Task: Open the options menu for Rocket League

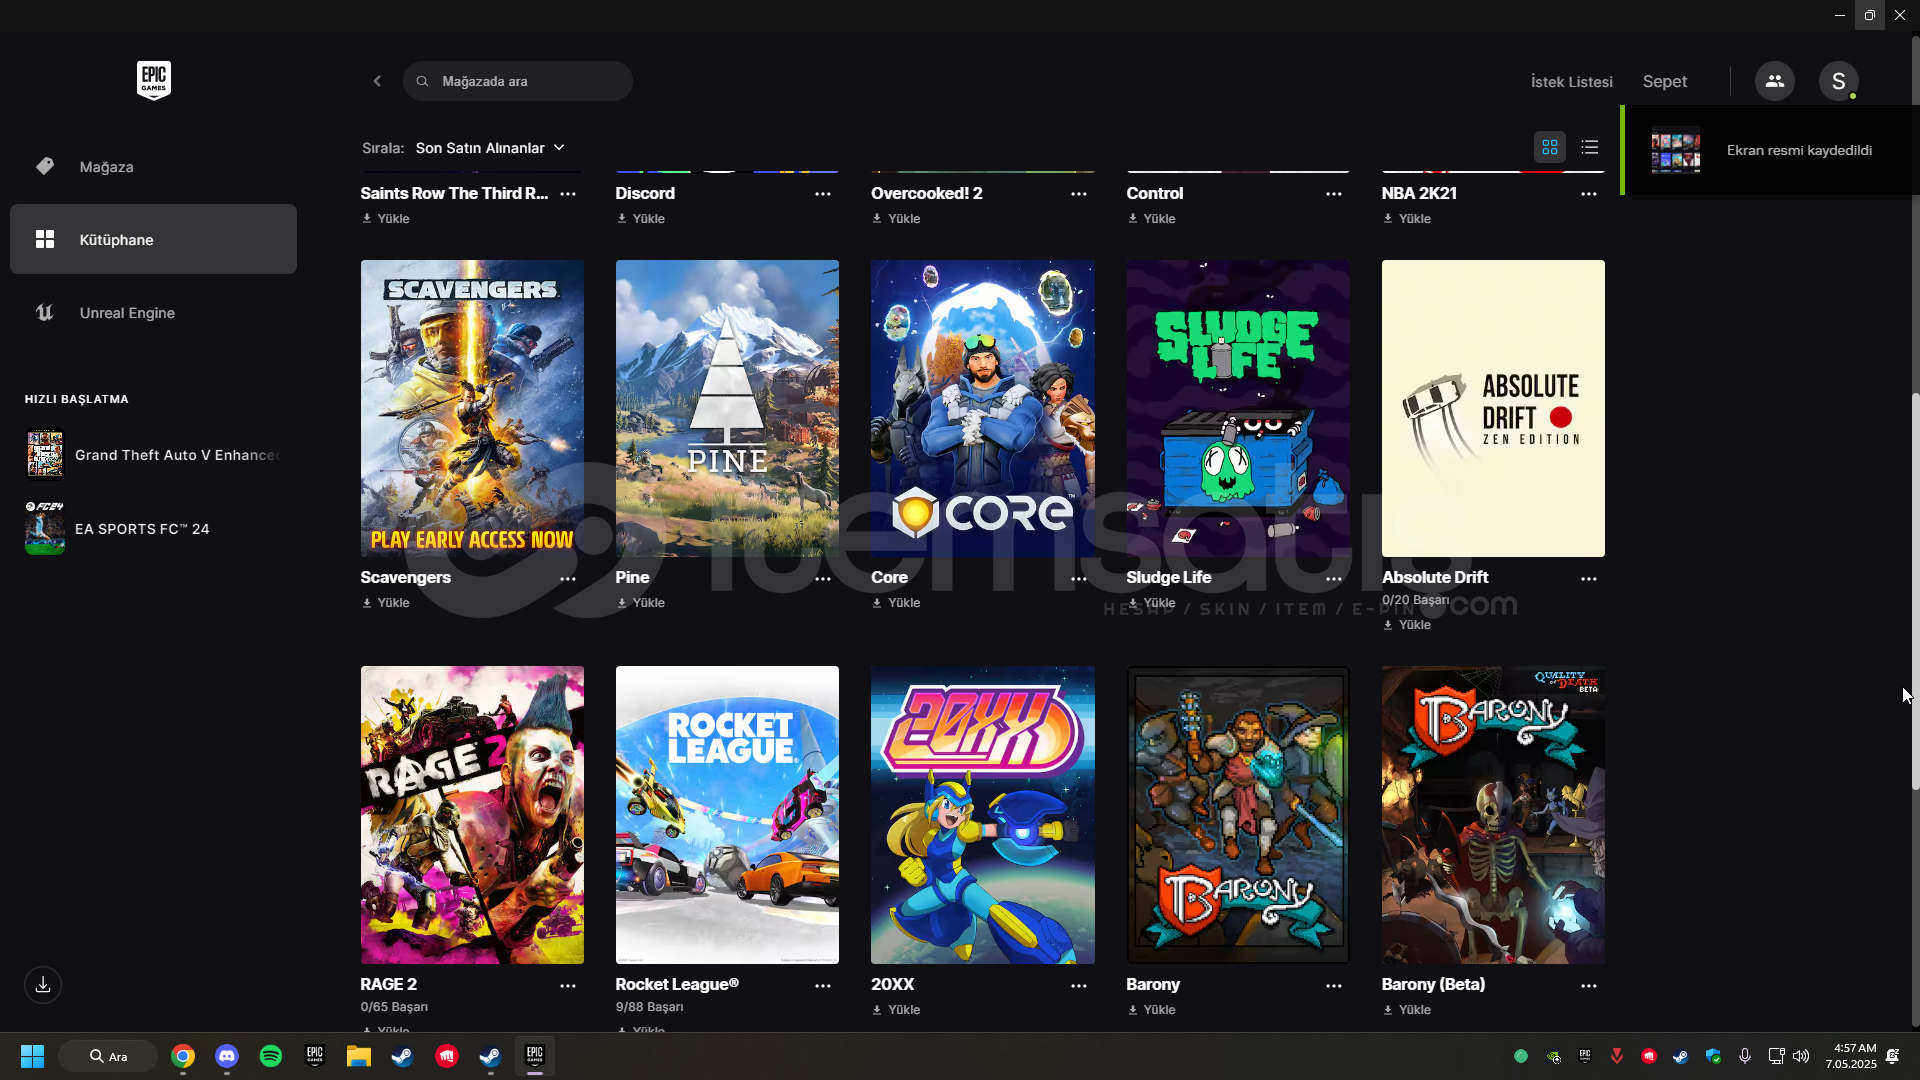Action: 822,986
